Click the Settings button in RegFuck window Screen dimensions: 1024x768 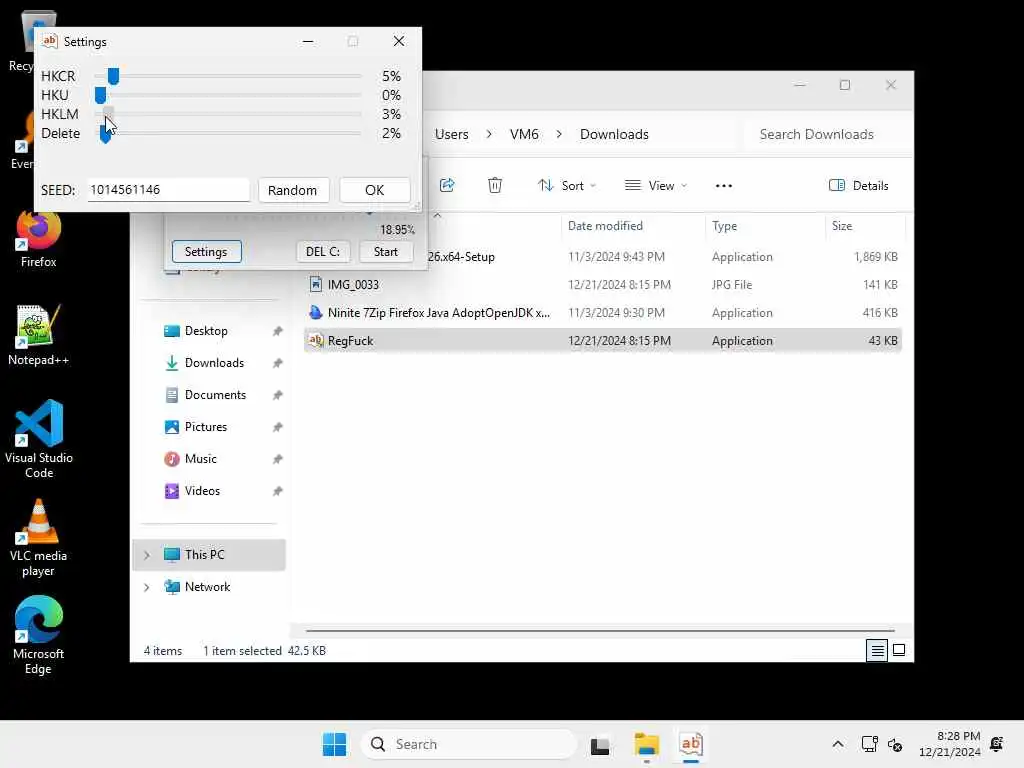tap(206, 251)
